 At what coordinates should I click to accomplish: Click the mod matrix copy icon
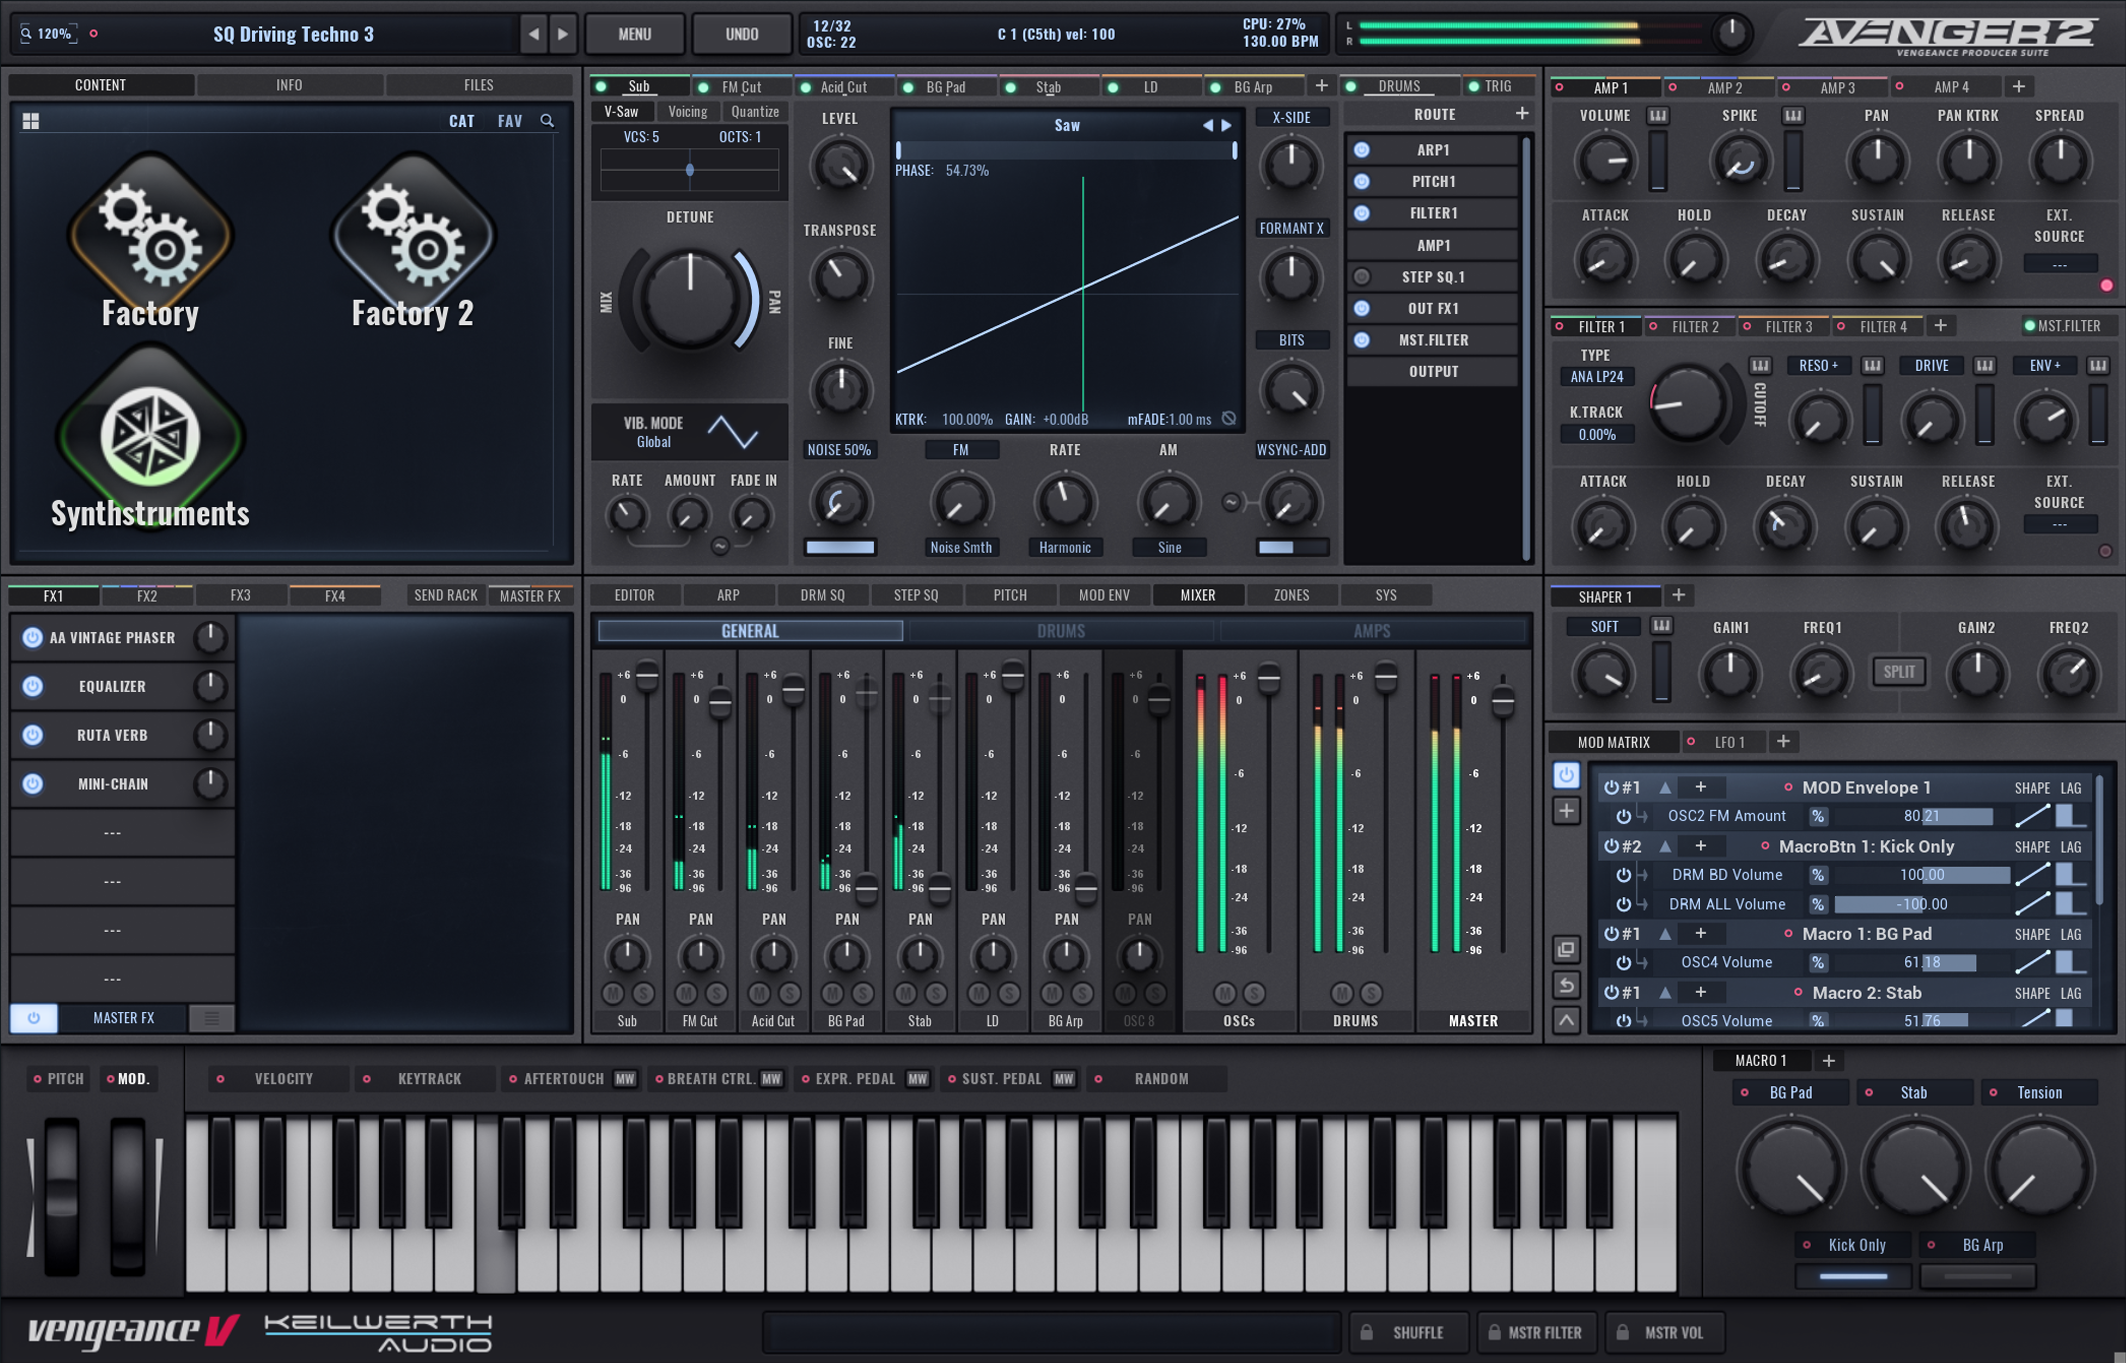pos(1566,949)
